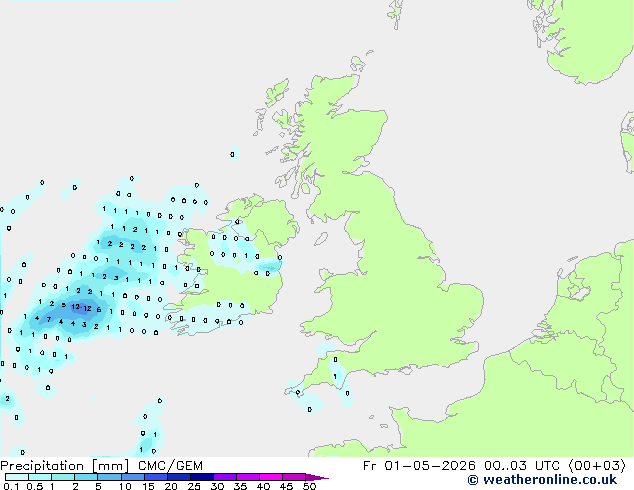The height and width of the screenshot is (490, 634).
Task: Click the '7' precipitation value on map
Action: coord(49,319)
